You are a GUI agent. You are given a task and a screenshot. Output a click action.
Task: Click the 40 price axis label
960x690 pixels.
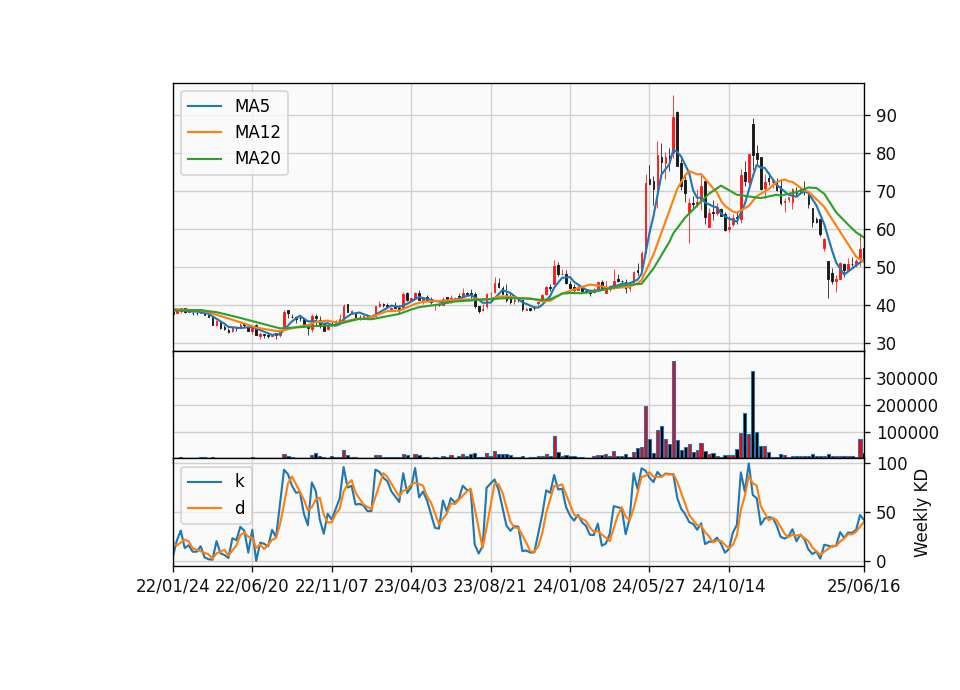coord(886,306)
